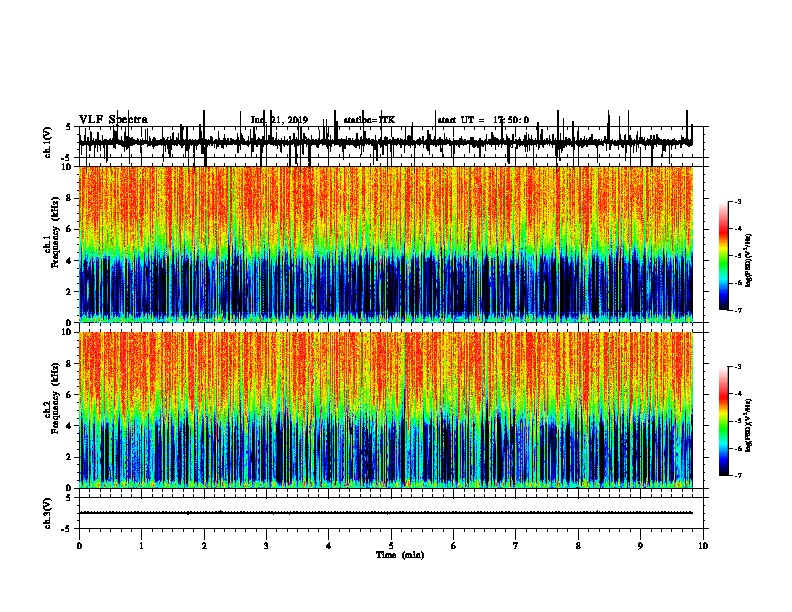Click the '3' time axis tick label
Screen dimensions: 792x612
(266, 546)
